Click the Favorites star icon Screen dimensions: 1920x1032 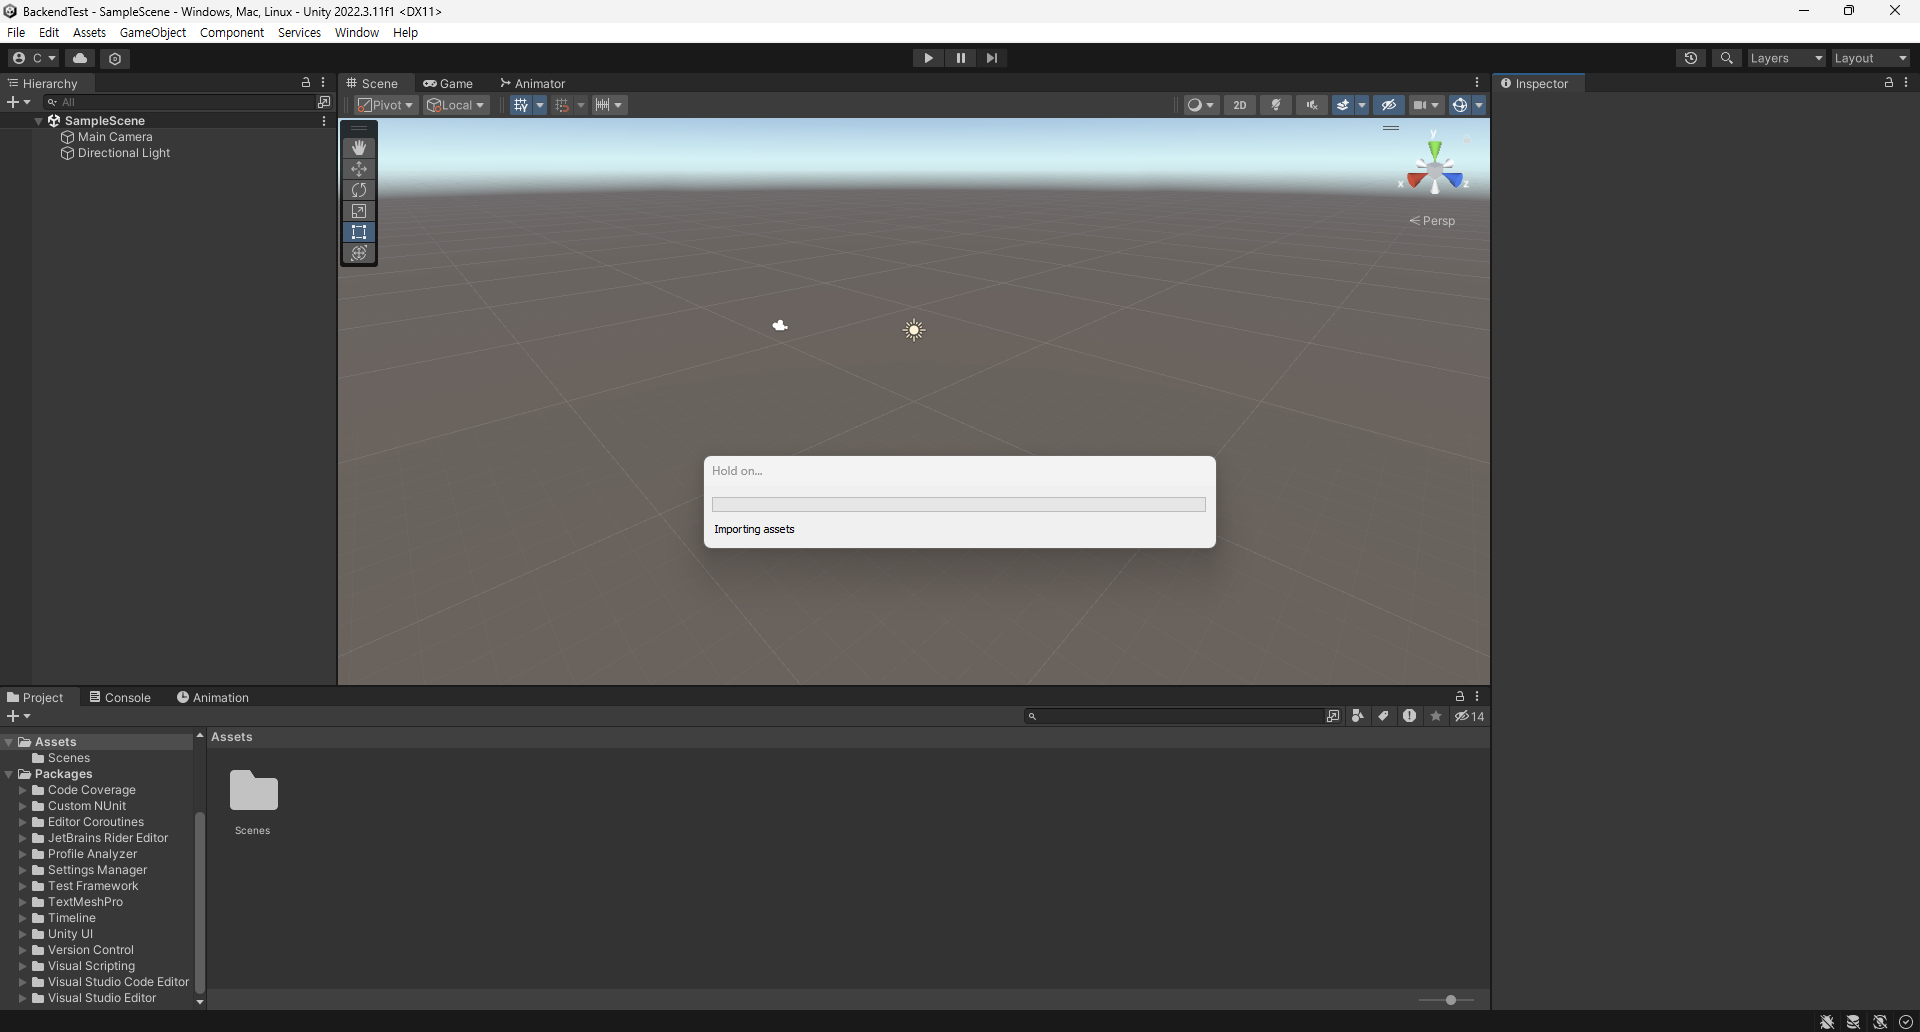1436,716
